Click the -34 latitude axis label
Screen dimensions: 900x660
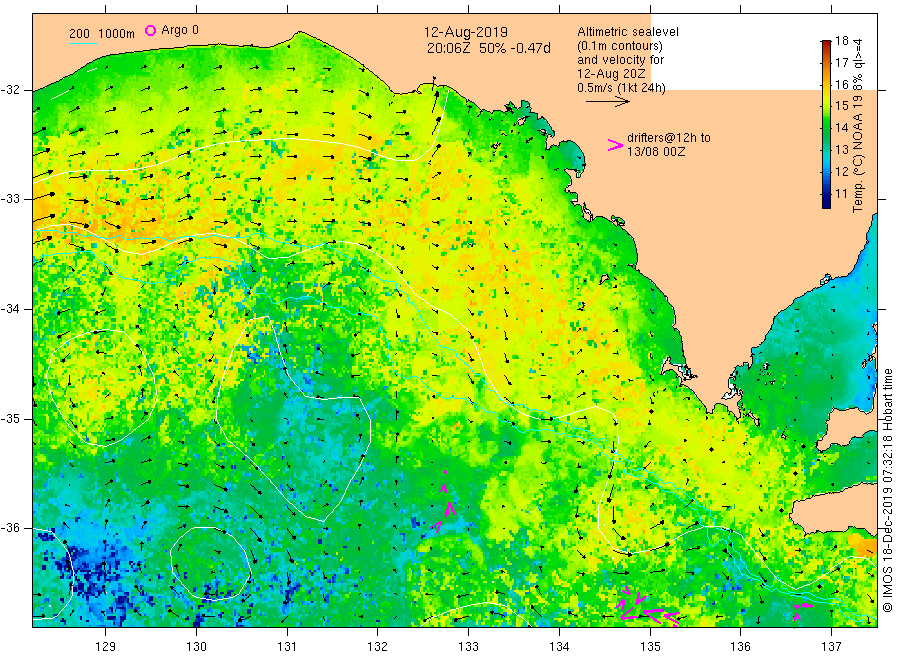10,309
